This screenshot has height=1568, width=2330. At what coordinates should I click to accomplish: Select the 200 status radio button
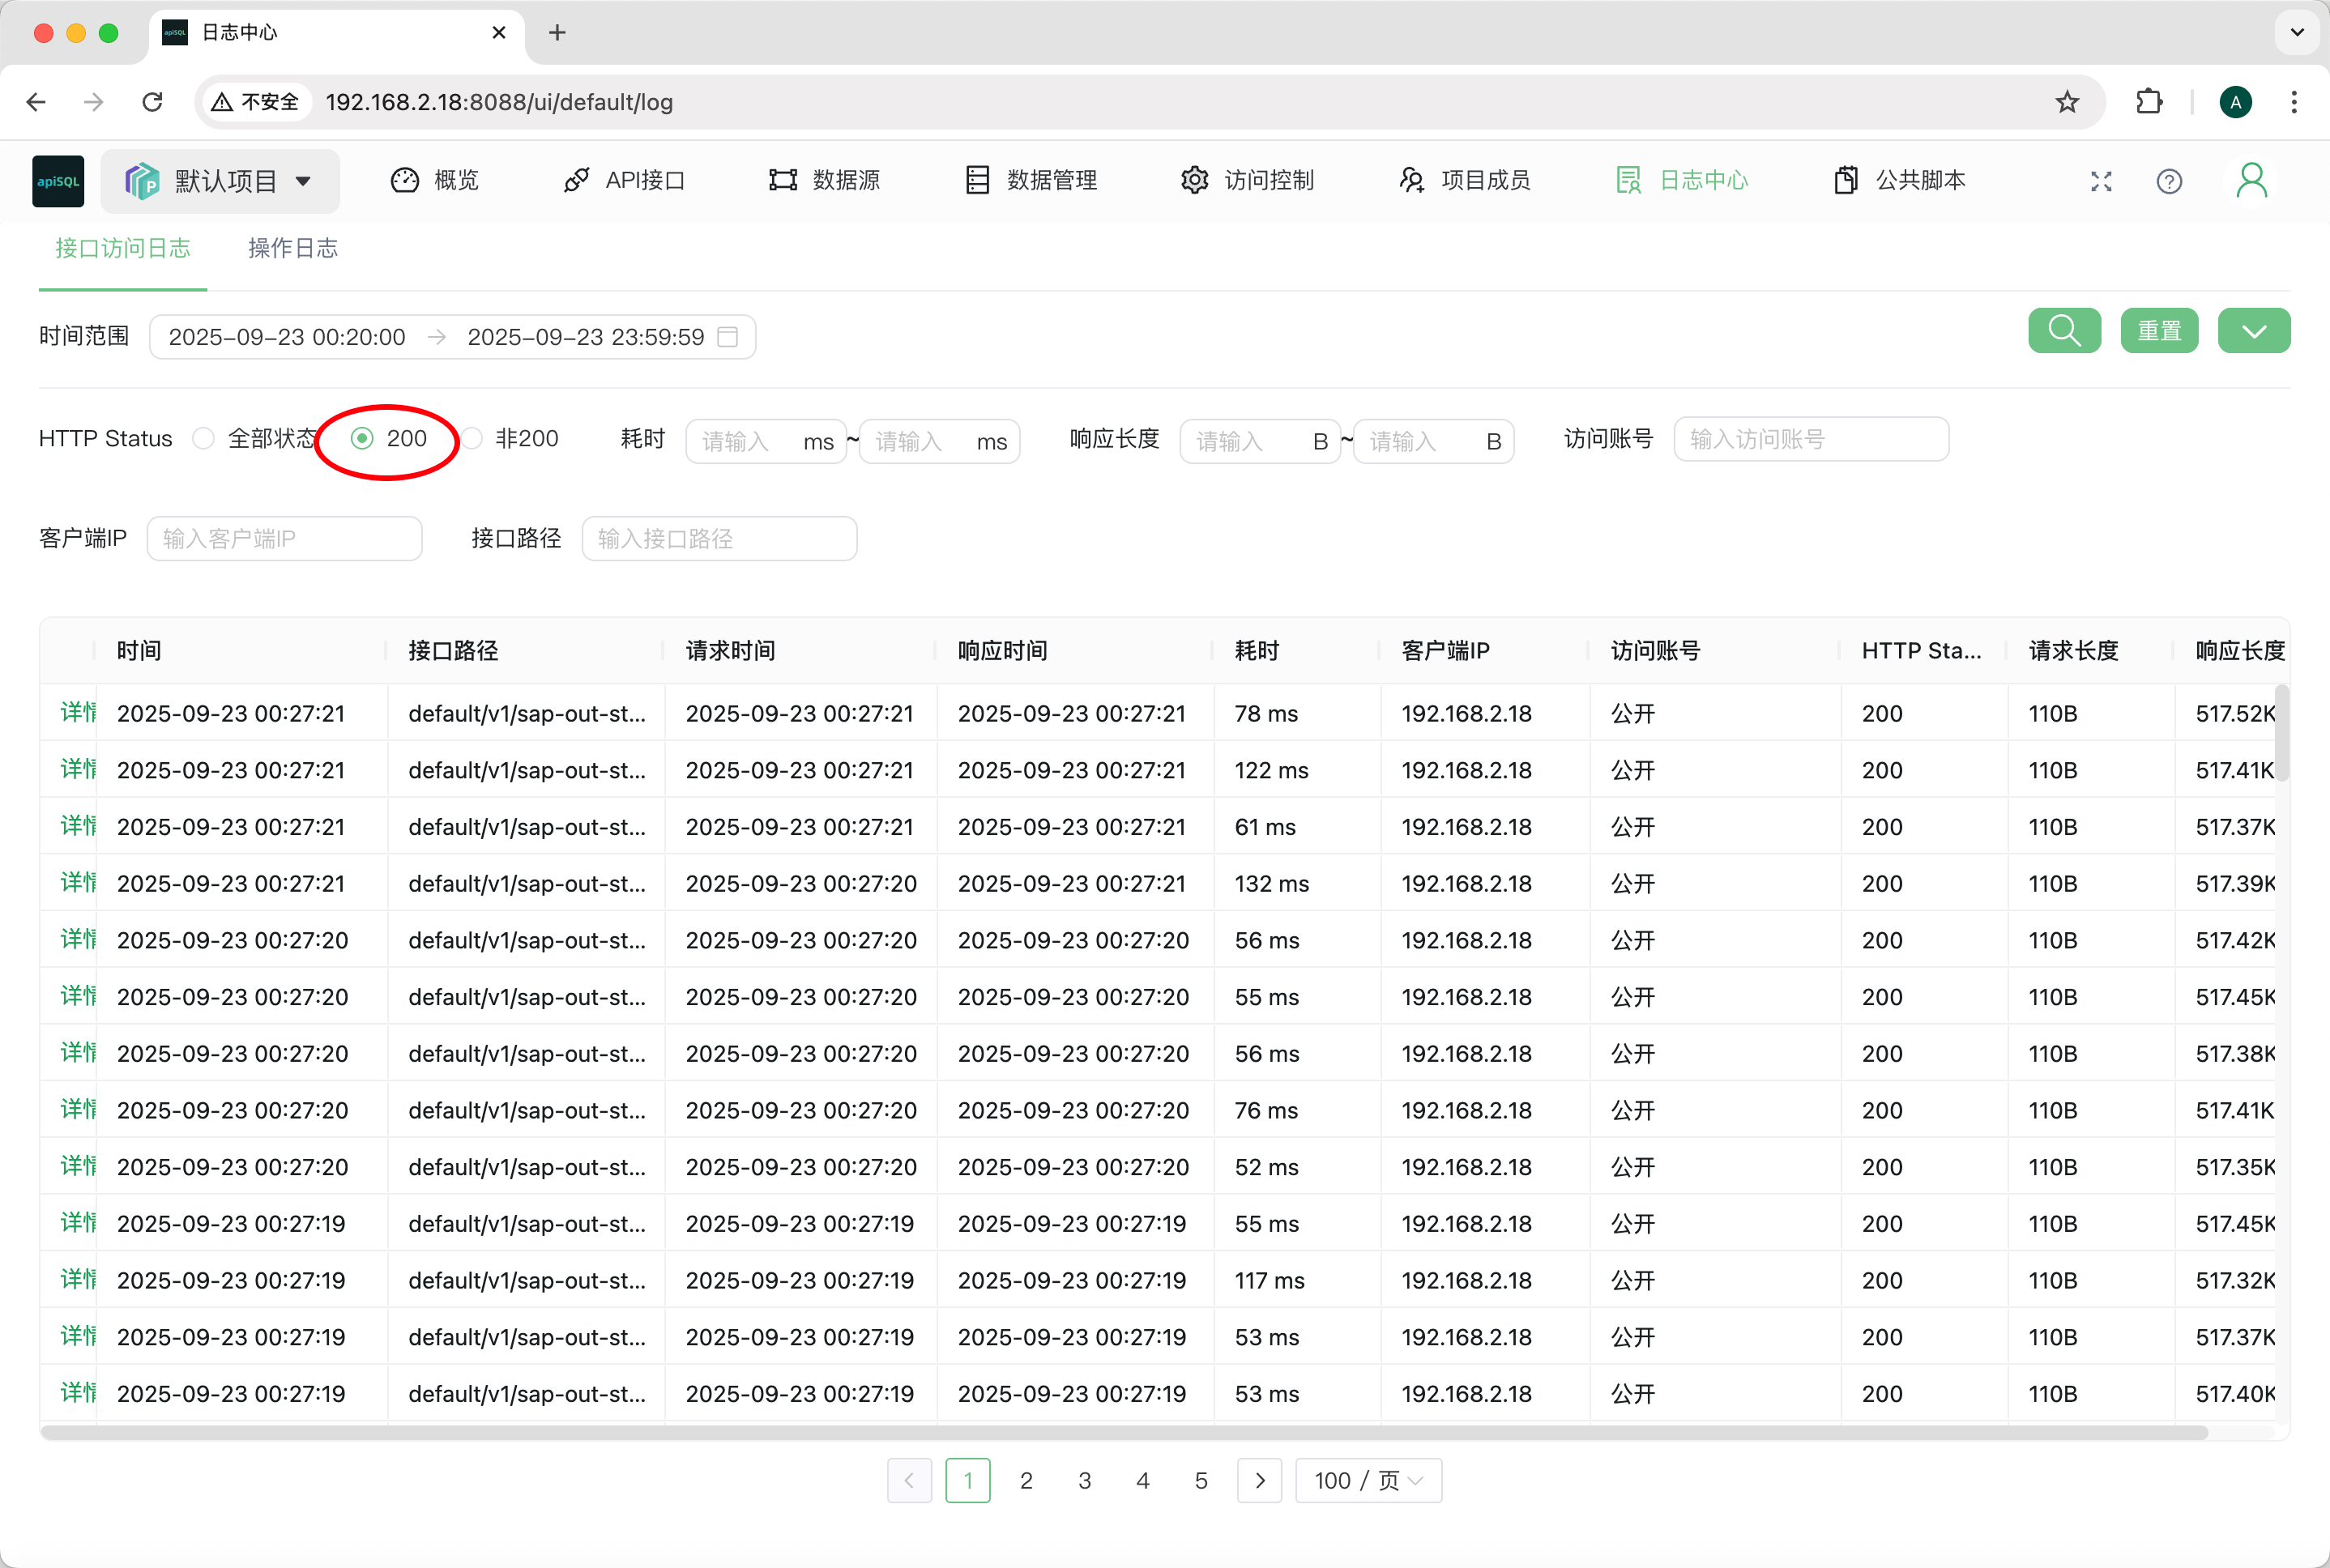pyautogui.click(x=363, y=439)
